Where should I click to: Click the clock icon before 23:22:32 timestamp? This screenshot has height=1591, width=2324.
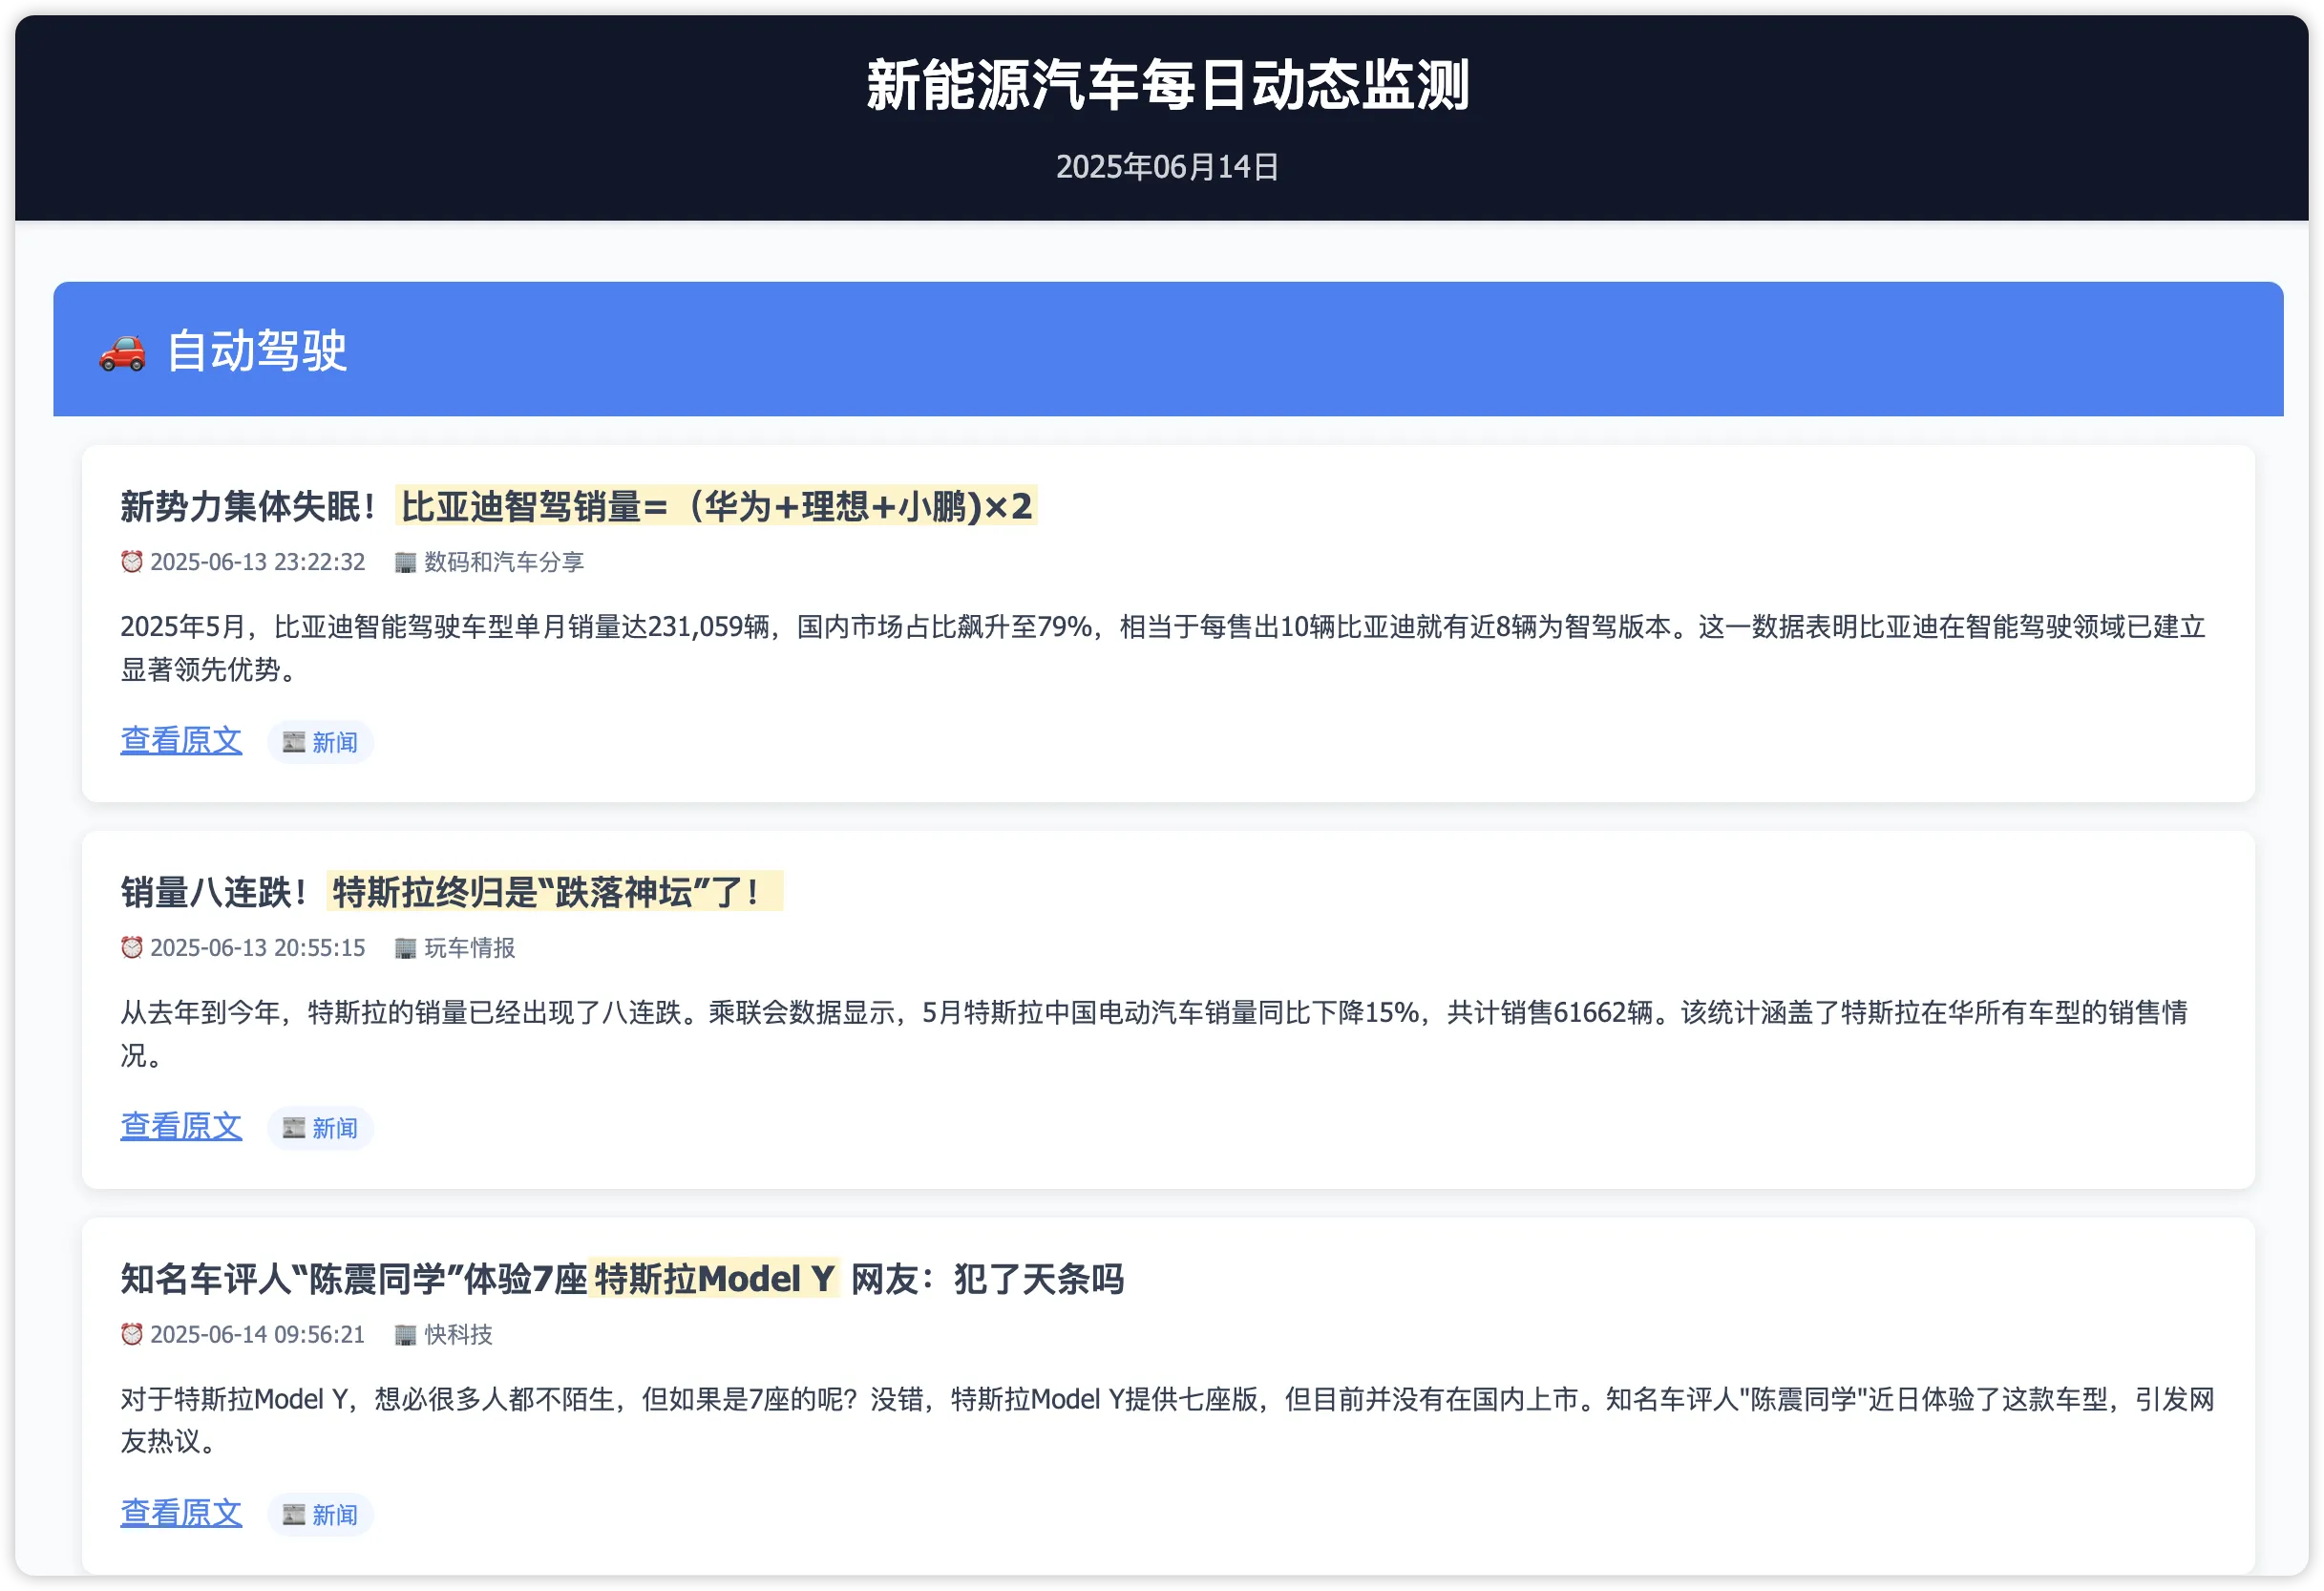pos(132,562)
